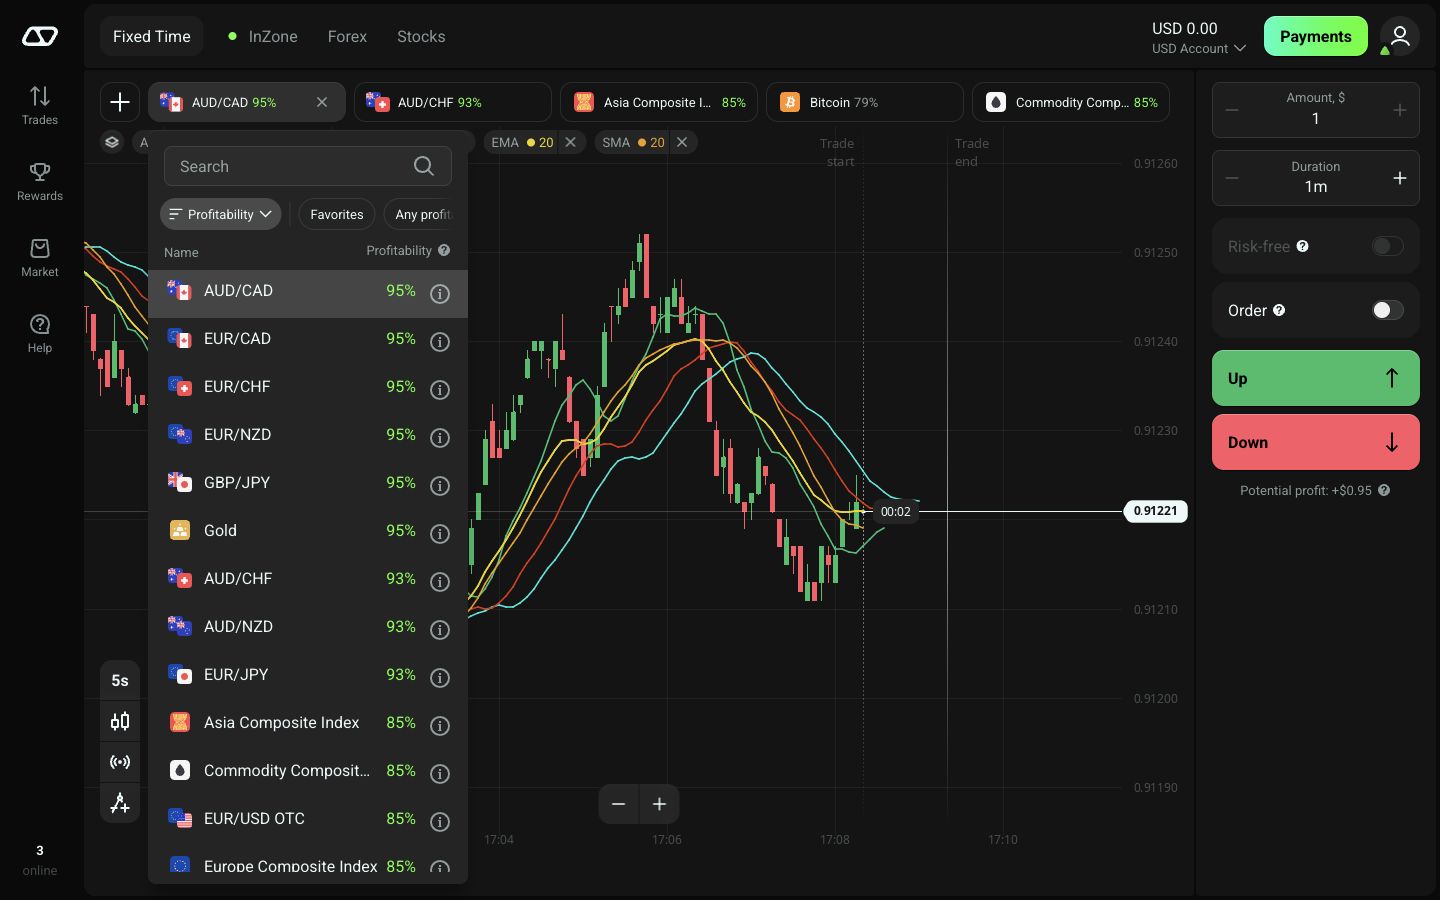The image size is (1440, 900).
Task: Expand the USD Account dropdown
Action: (x=1198, y=48)
